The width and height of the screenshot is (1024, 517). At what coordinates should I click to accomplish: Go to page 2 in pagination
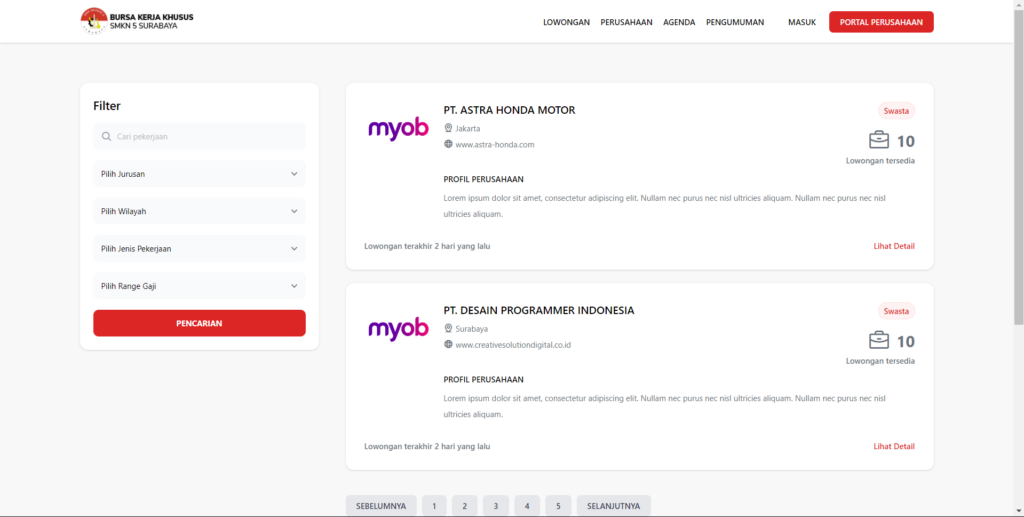[465, 506]
